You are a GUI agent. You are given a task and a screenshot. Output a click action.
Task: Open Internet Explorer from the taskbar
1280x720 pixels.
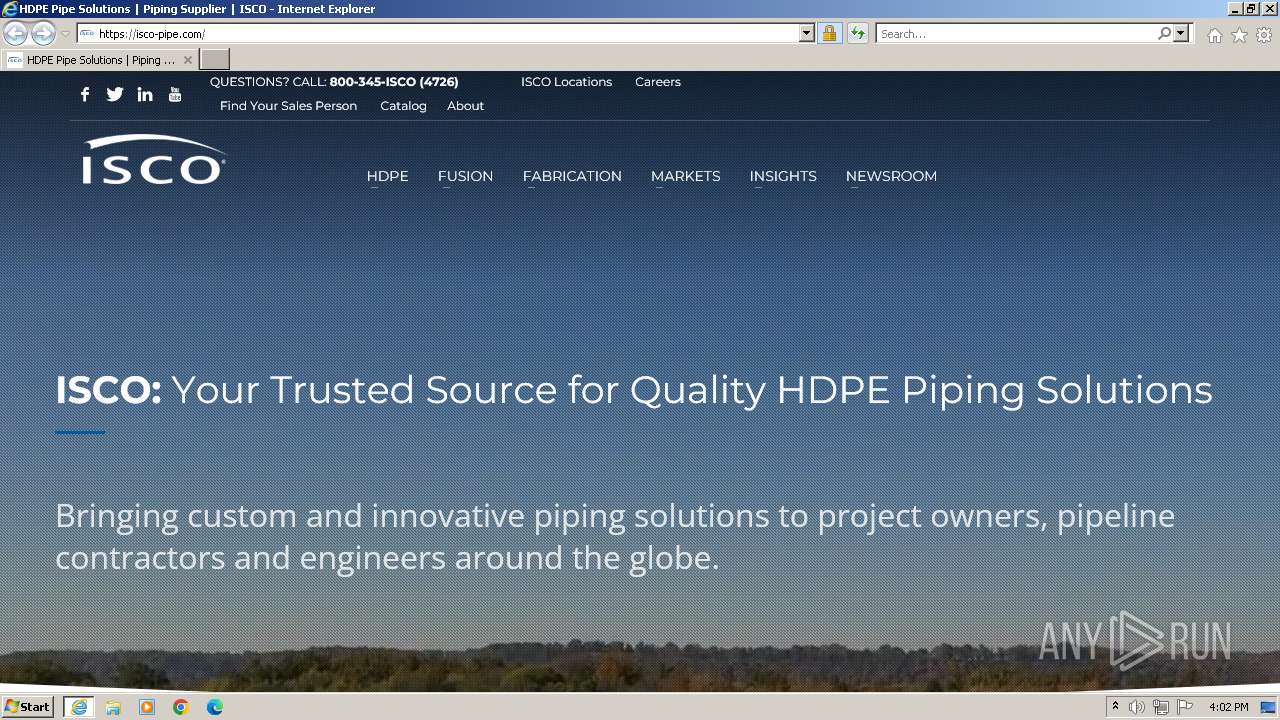(79, 707)
